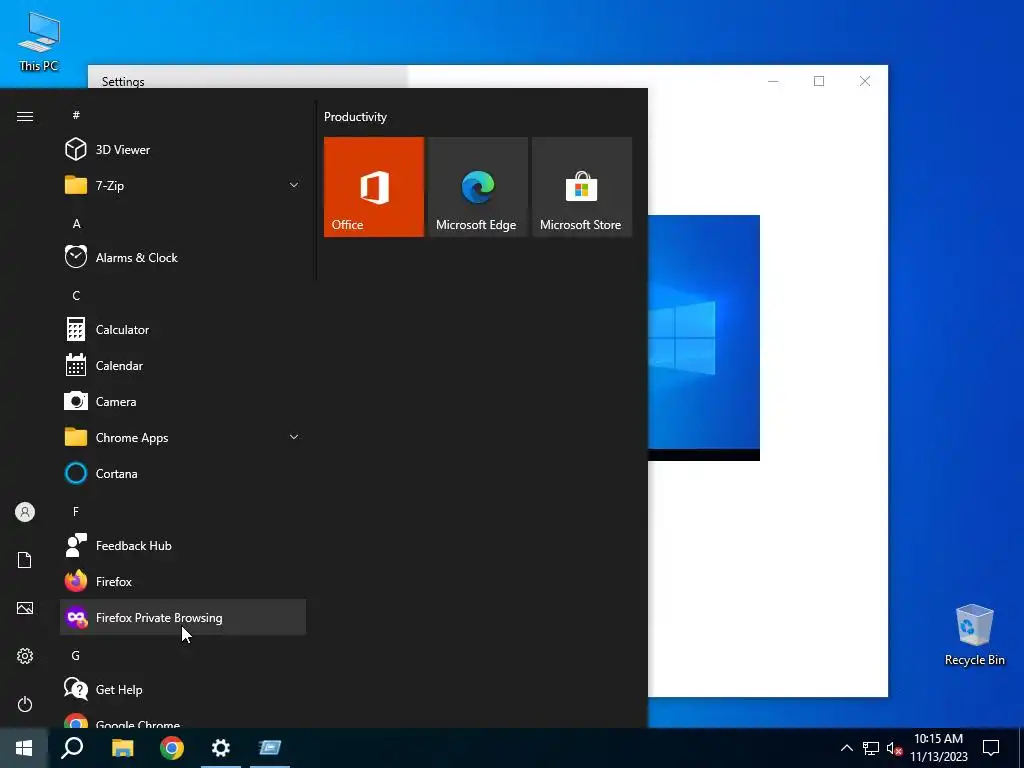Viewport: 1024px width, 768px height.
Task: Open File Explorer from the taskbar
Action: 122,748
